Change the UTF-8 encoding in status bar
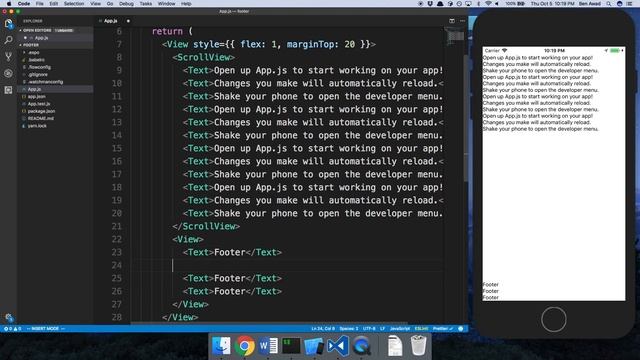The width and height of the screenshot is (640, 360). [x=369, y=329]
